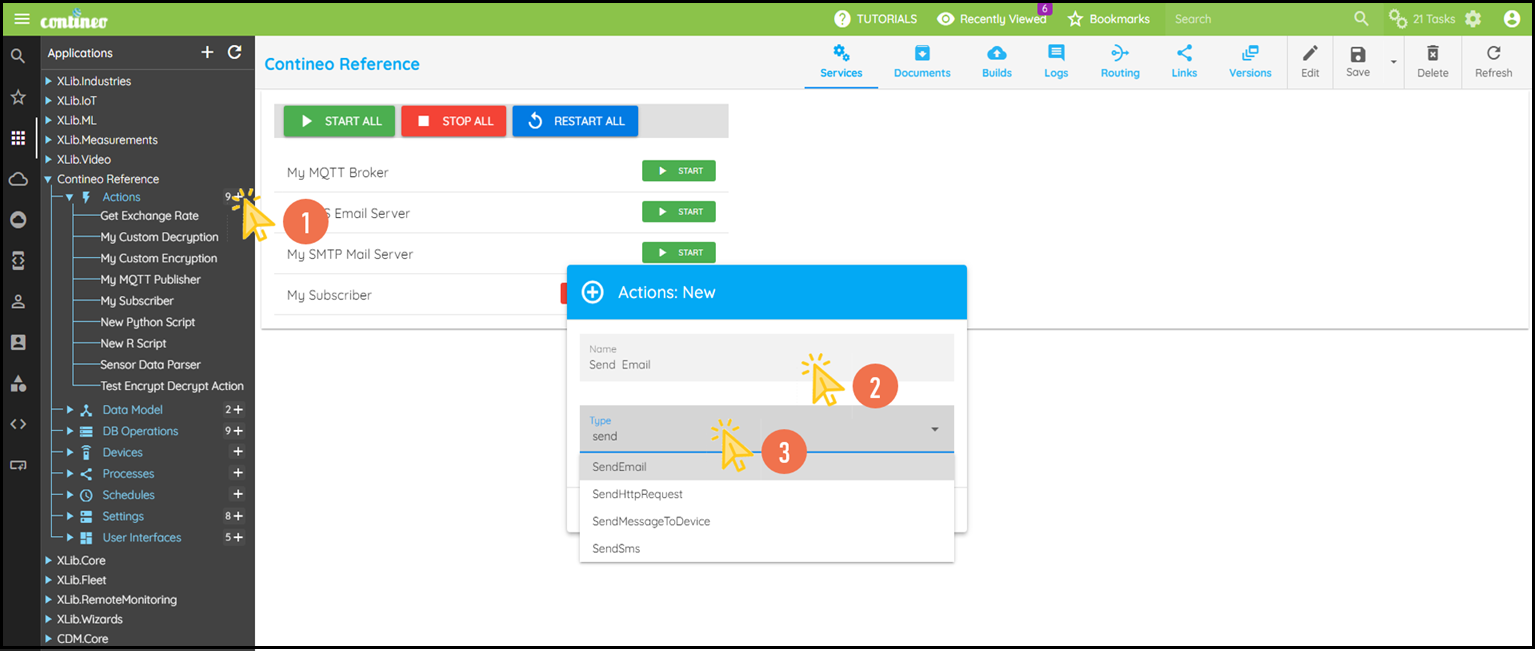The width and height of the screenshot is (1535, 651).
Task: Click the Links icon in the top toolbar
Action: 1184,58
